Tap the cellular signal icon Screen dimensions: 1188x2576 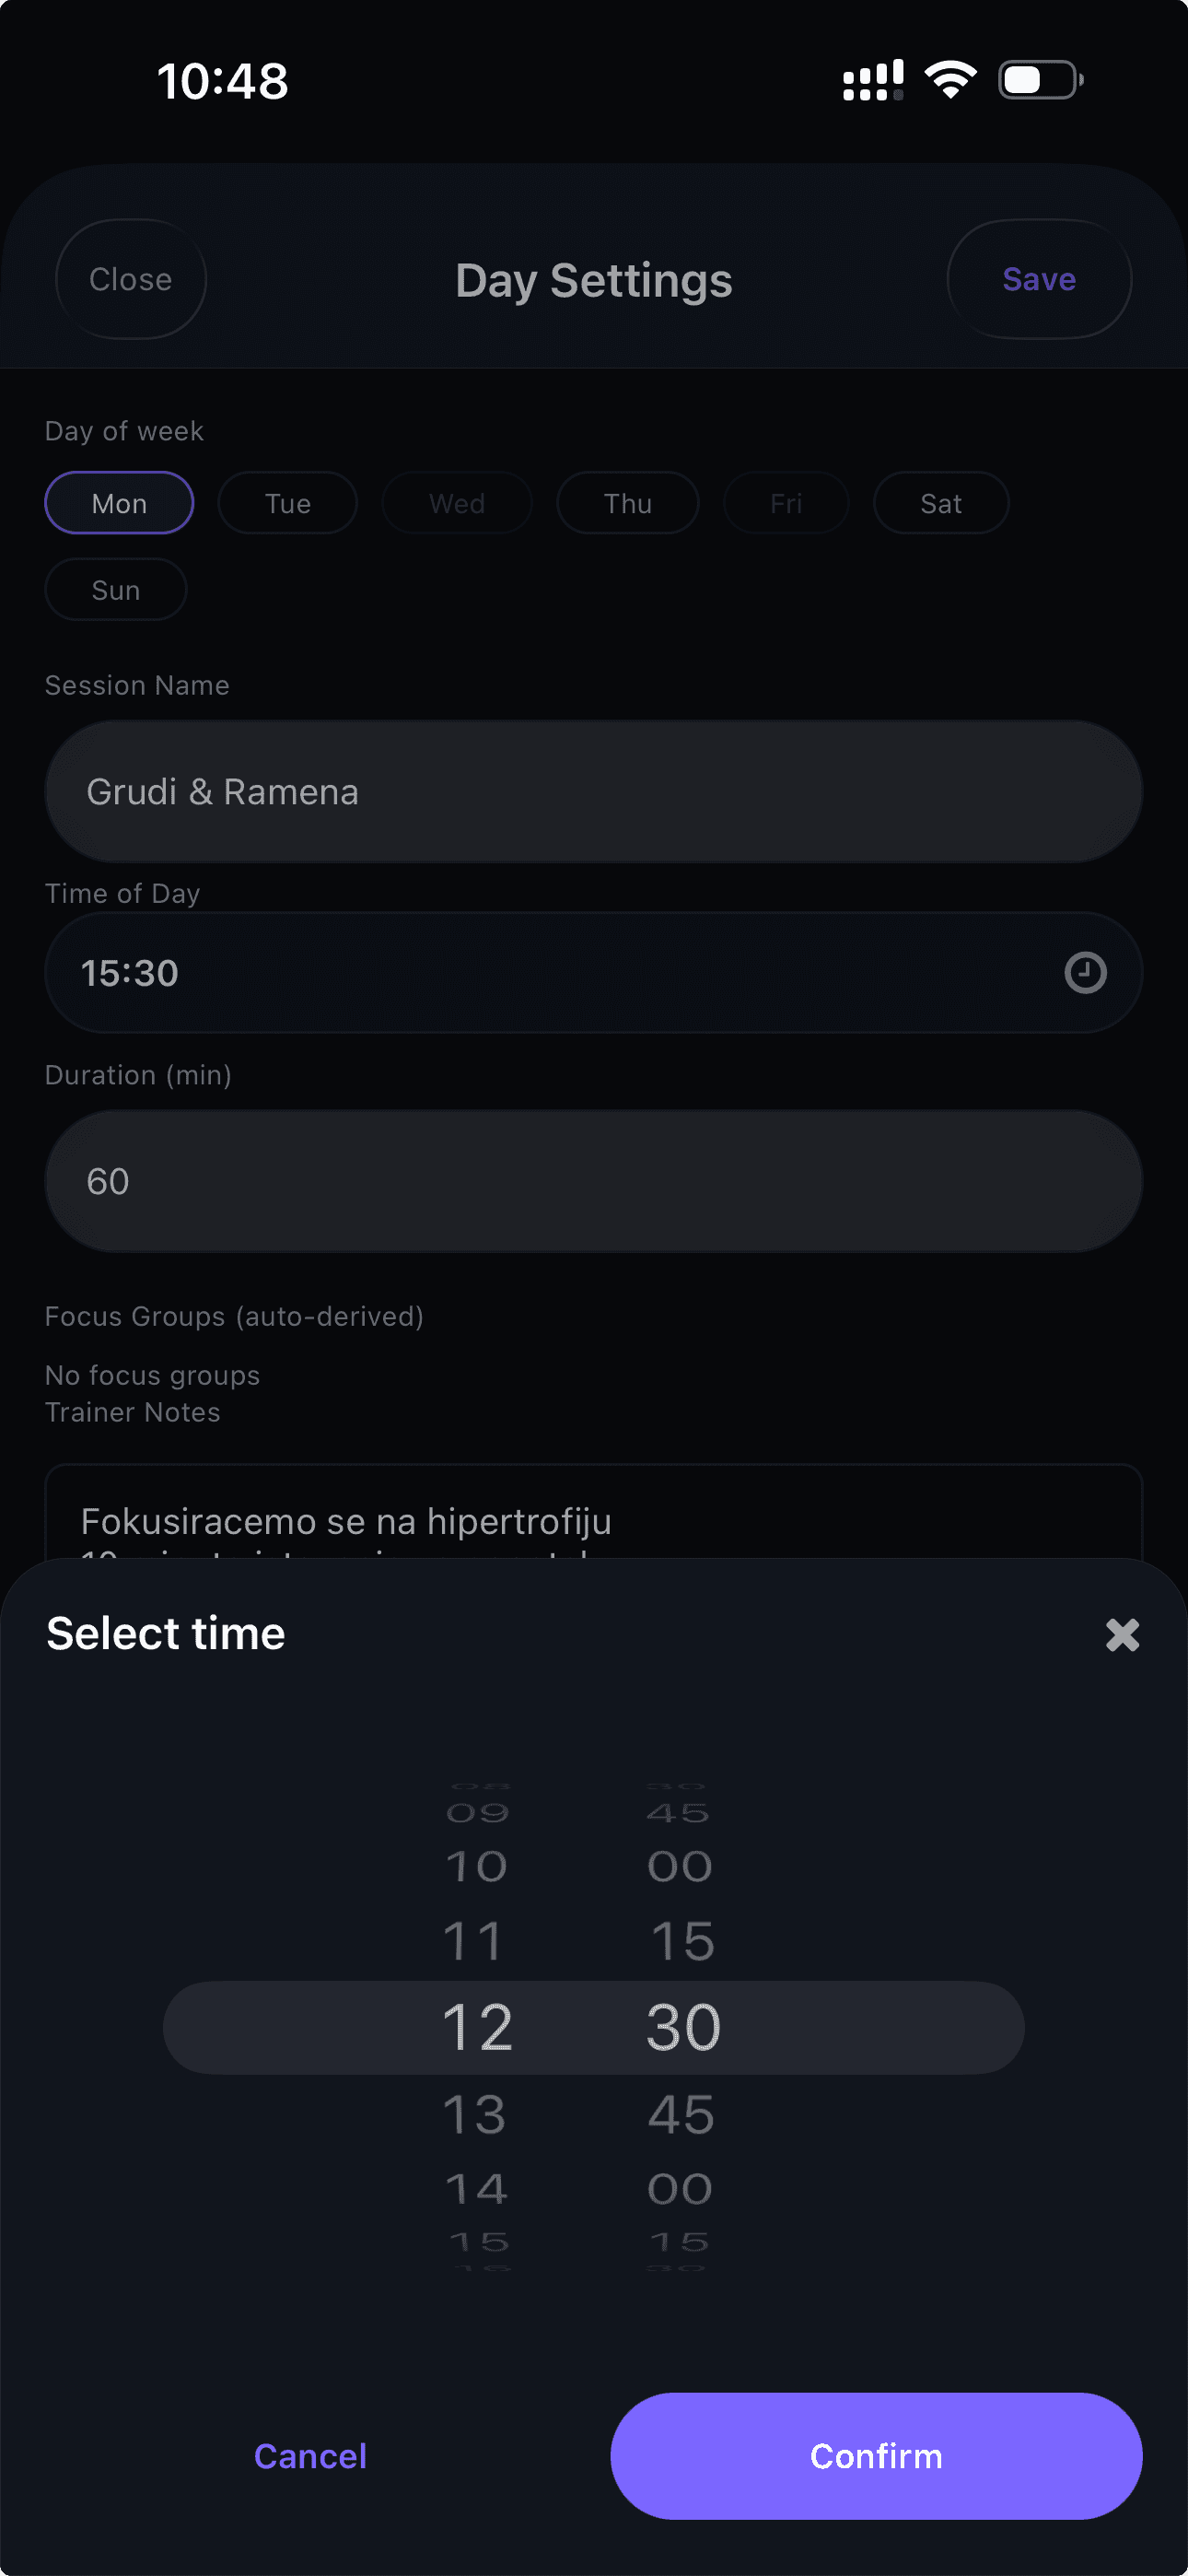[872, 80]
